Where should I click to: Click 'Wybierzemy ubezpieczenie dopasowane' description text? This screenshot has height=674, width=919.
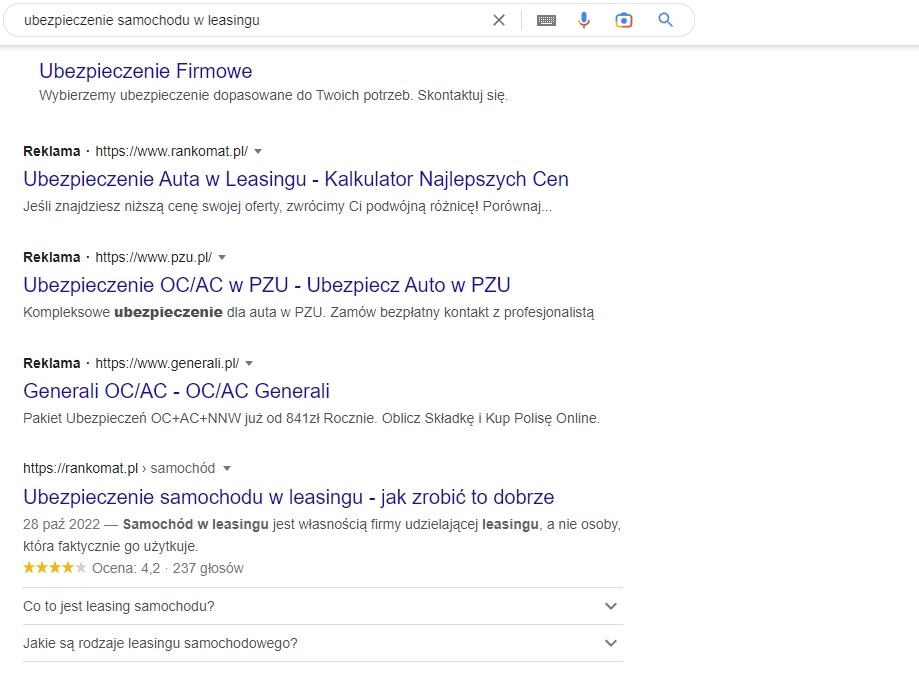273,96
